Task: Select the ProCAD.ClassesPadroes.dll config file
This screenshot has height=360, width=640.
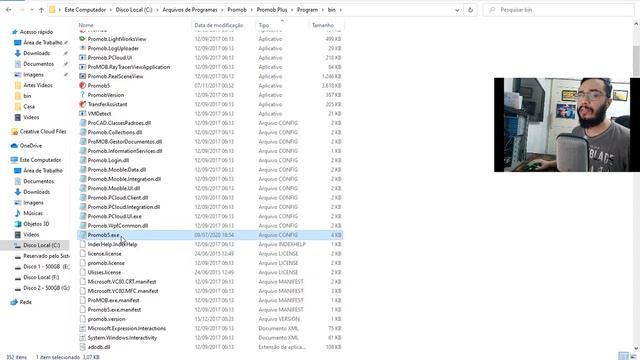Action: tap(210, 123)
